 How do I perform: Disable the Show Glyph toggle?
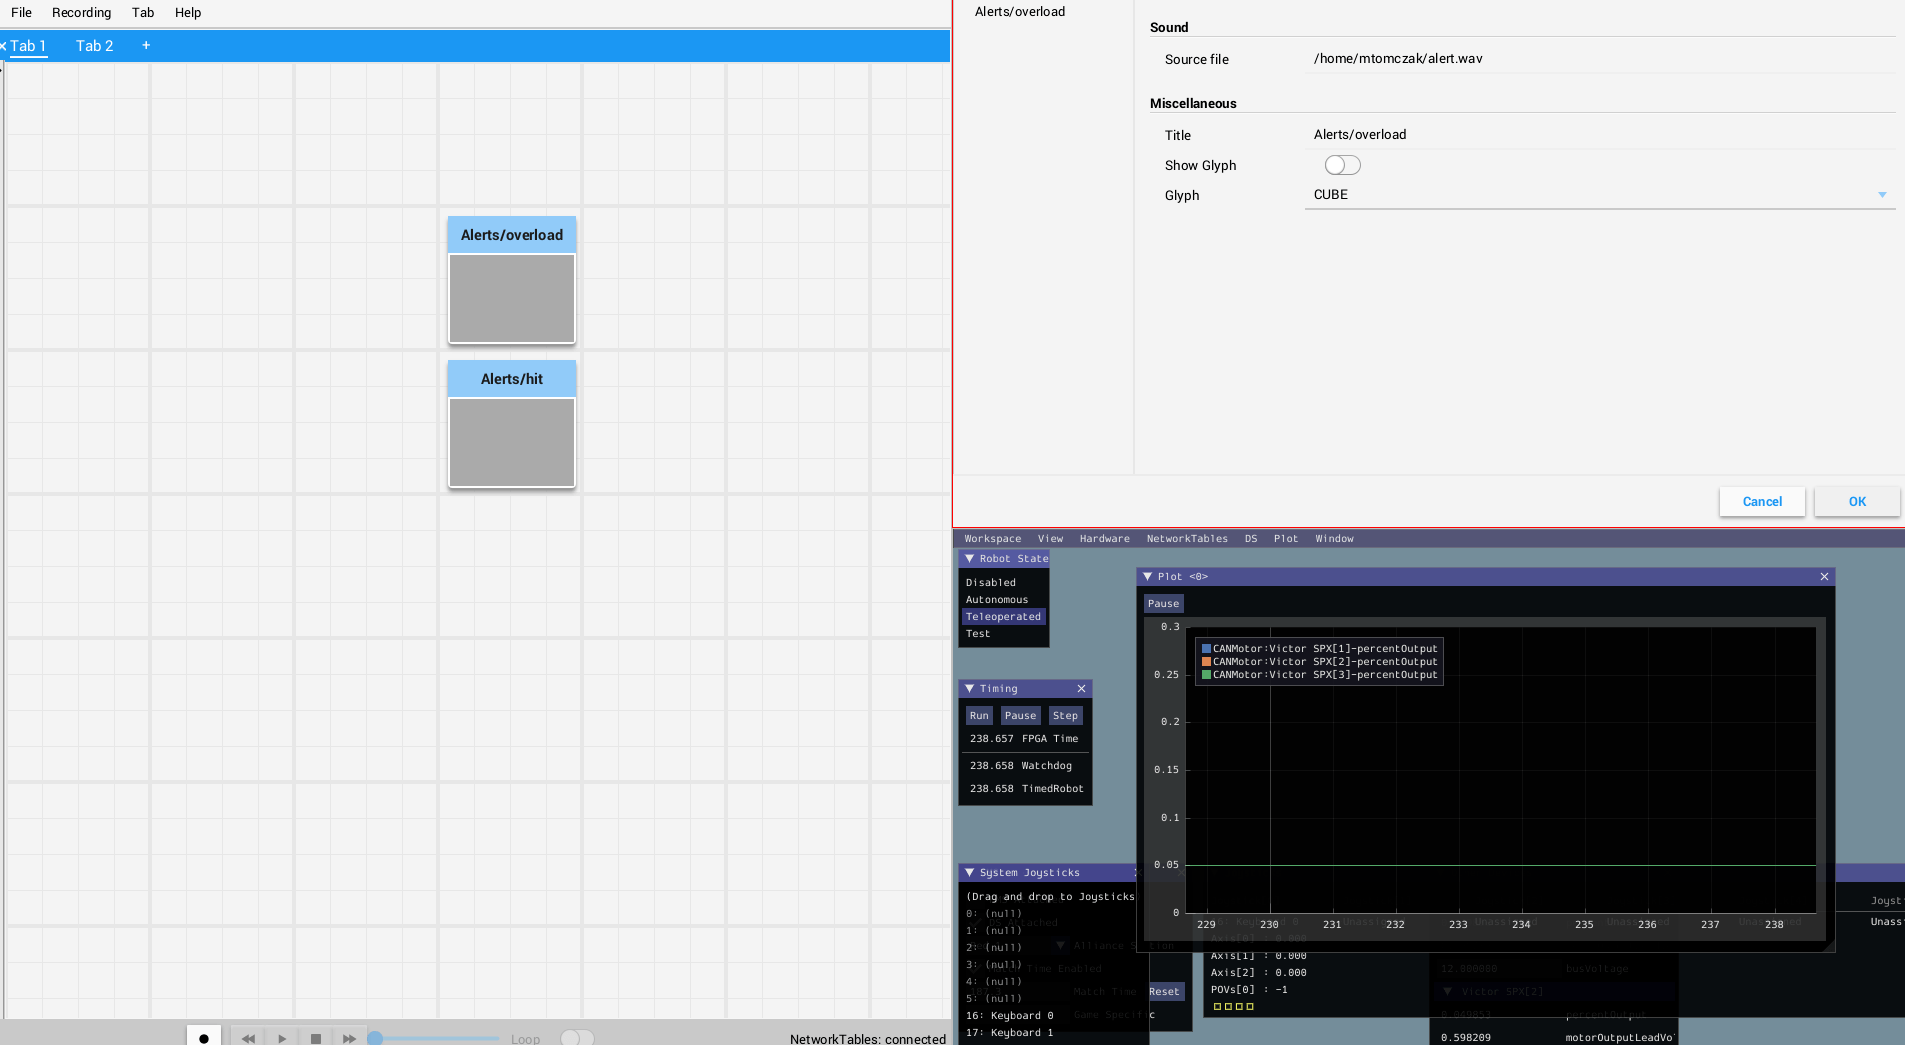tap(1341, 164)
